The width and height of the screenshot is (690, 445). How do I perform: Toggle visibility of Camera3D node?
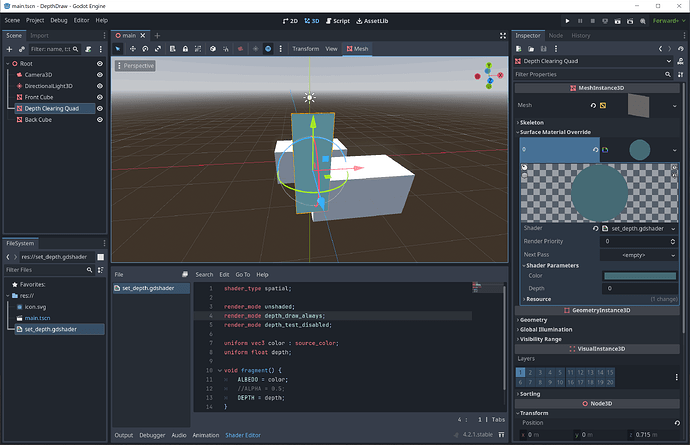pyautogui.click(x=100, y=75)
